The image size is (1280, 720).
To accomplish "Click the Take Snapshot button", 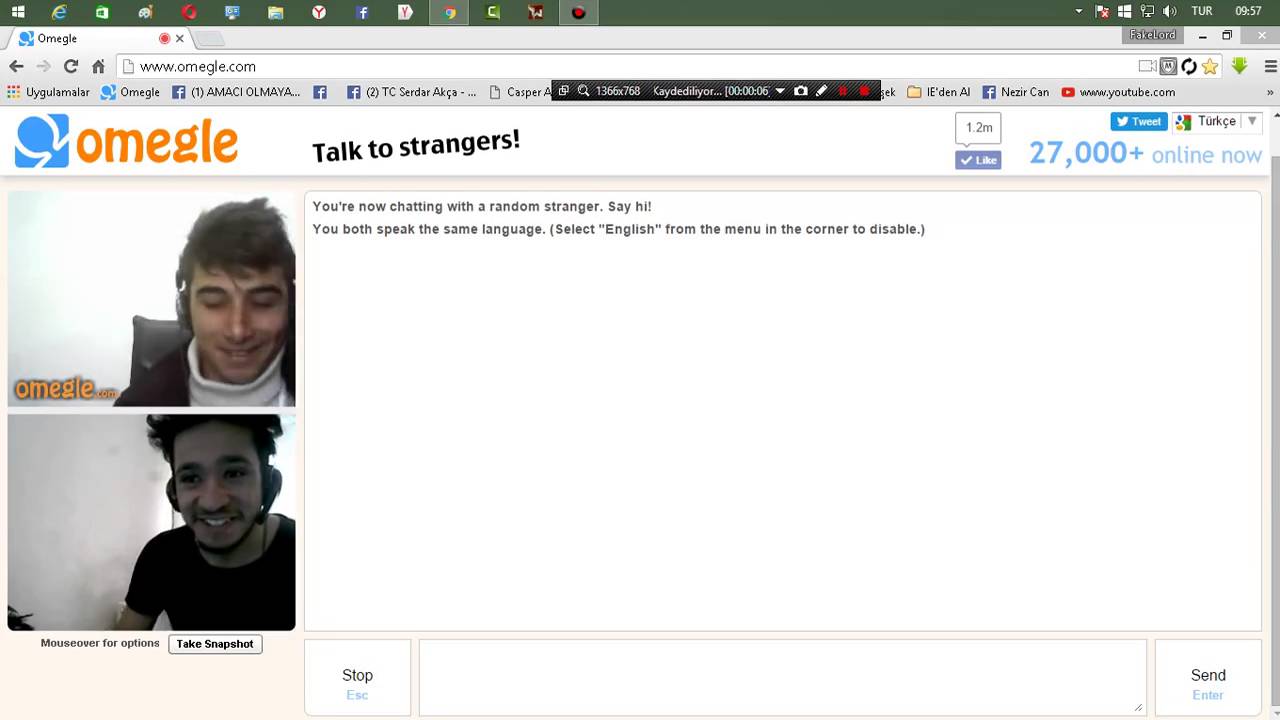I will coord(215,644).
